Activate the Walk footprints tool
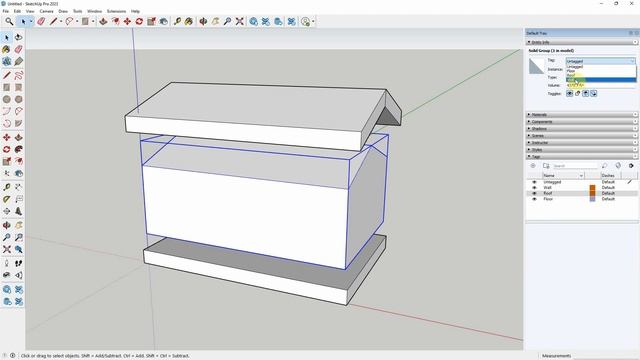Image resolution: width=640 pixels, height=360 pixels. point(18,263)
